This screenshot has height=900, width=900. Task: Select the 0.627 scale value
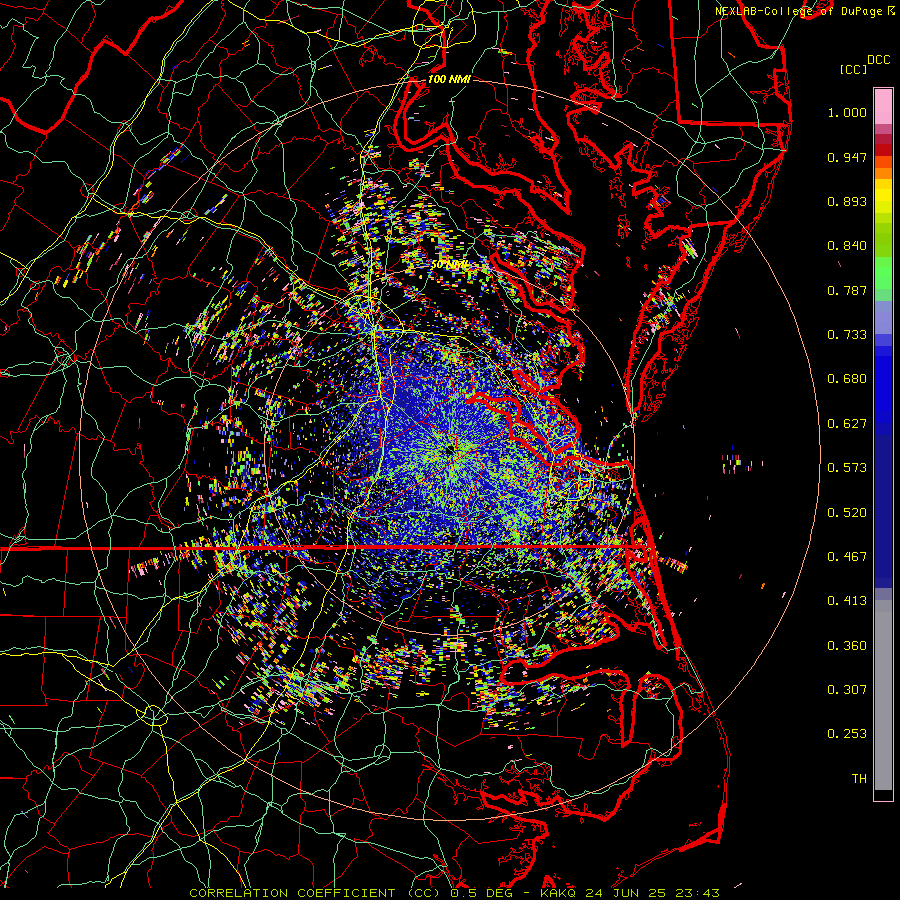pyautogui.click(x=847, y=424)
